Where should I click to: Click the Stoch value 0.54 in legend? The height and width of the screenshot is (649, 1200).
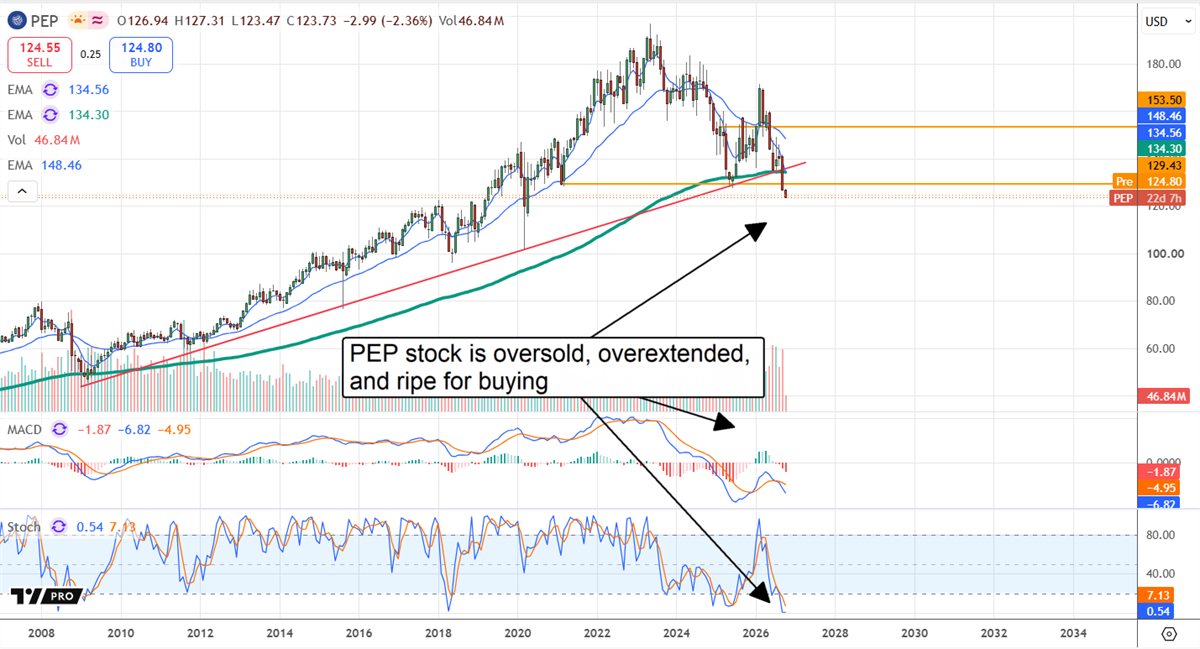[x=89, y=526]
